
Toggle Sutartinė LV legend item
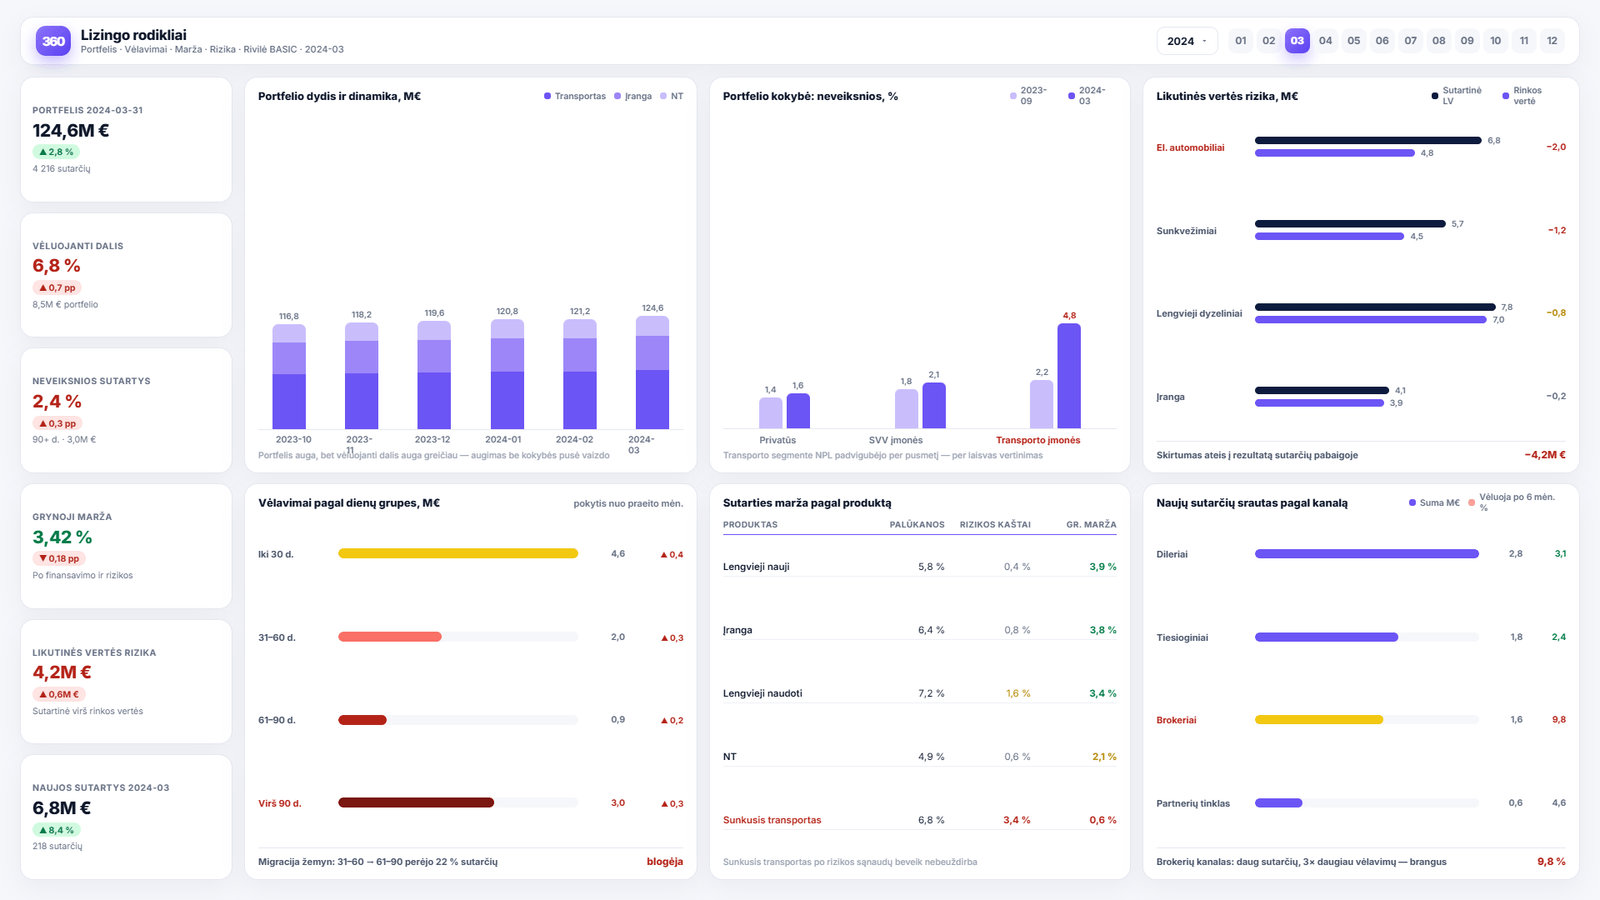click(x=1457, y=96)
